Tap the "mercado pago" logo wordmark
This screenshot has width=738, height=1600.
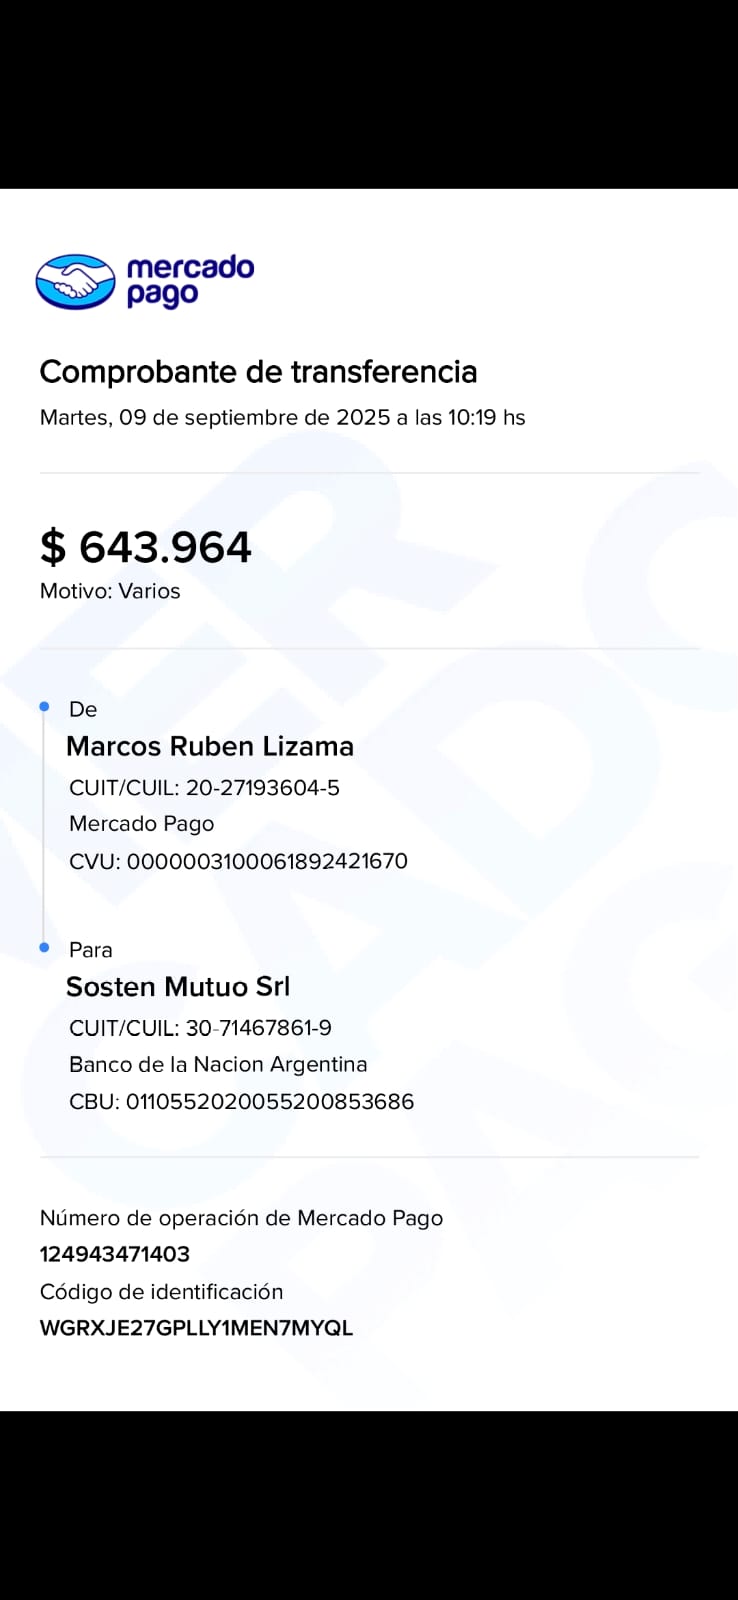point(190,281)
